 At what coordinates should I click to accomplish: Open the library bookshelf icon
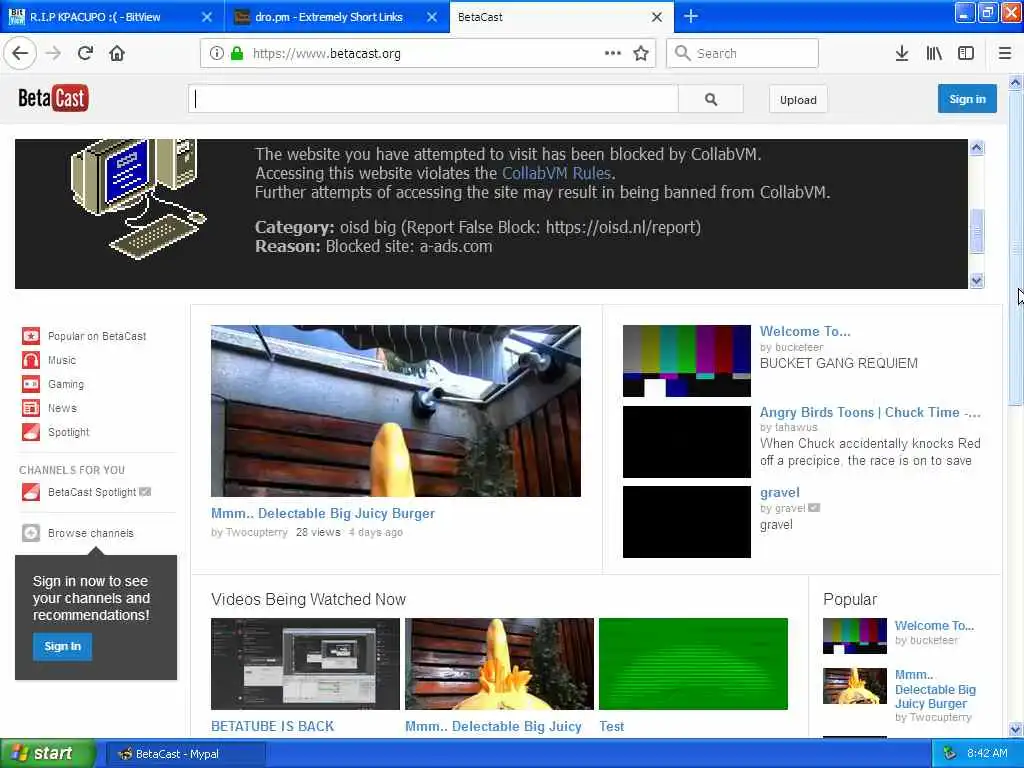[934, 54]
